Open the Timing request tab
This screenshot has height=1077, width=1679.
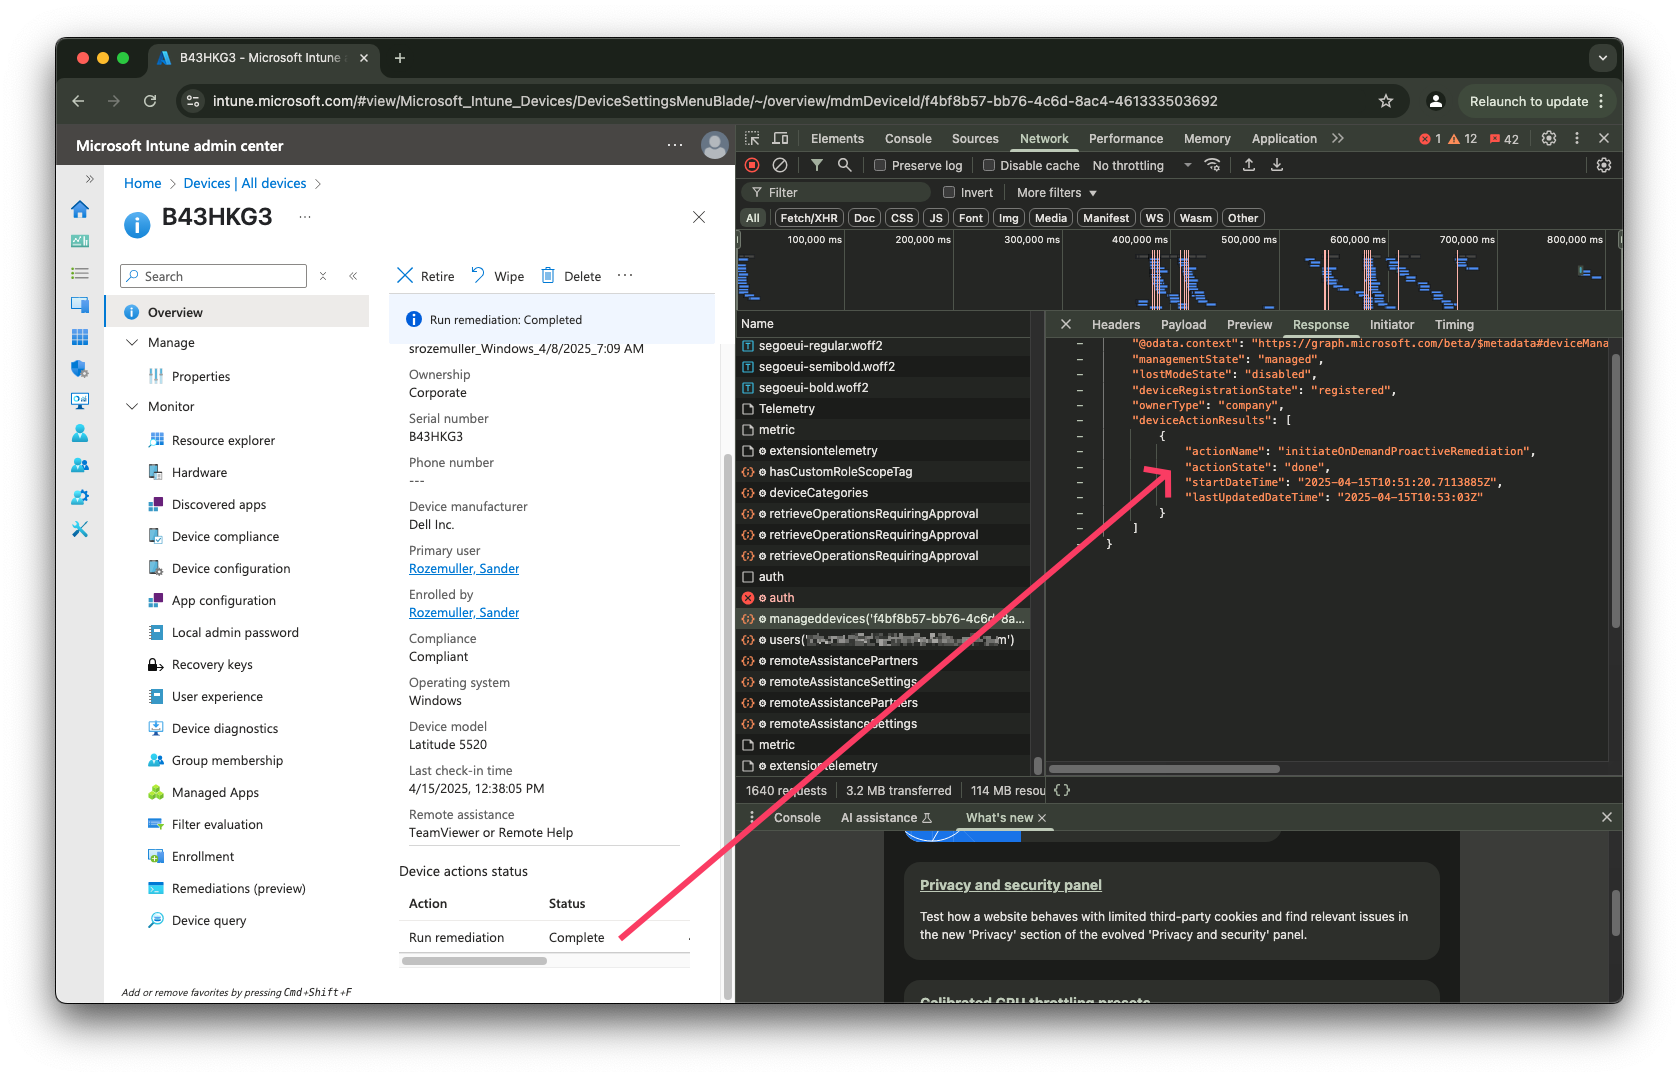(1454, 324)
